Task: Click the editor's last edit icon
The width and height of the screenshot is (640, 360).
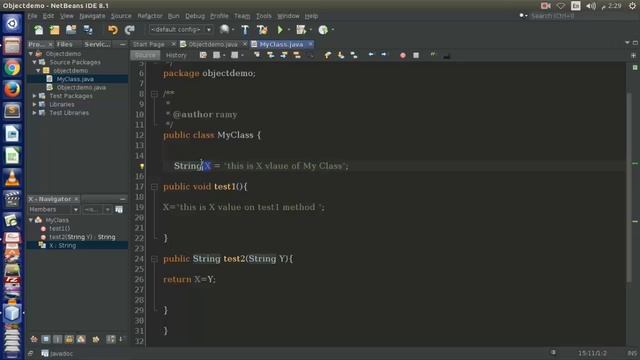Action: point(203,55)
